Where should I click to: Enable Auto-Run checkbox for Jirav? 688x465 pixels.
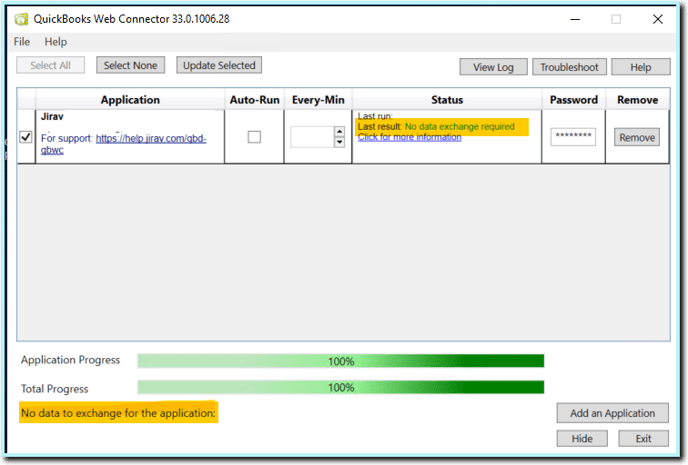(x=254, y=137)
